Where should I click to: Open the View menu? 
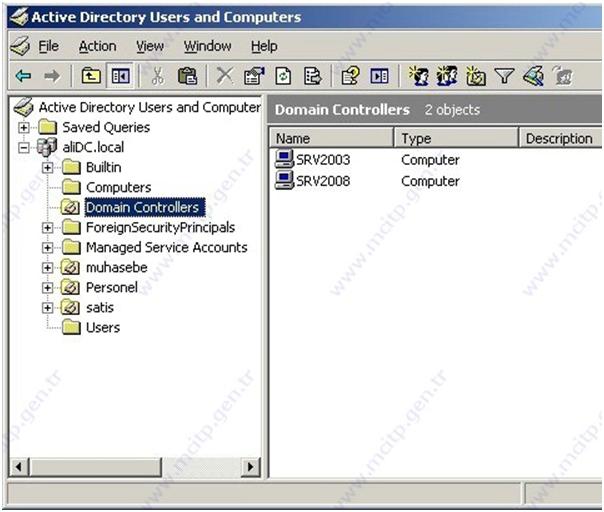[x=150, y=46]
